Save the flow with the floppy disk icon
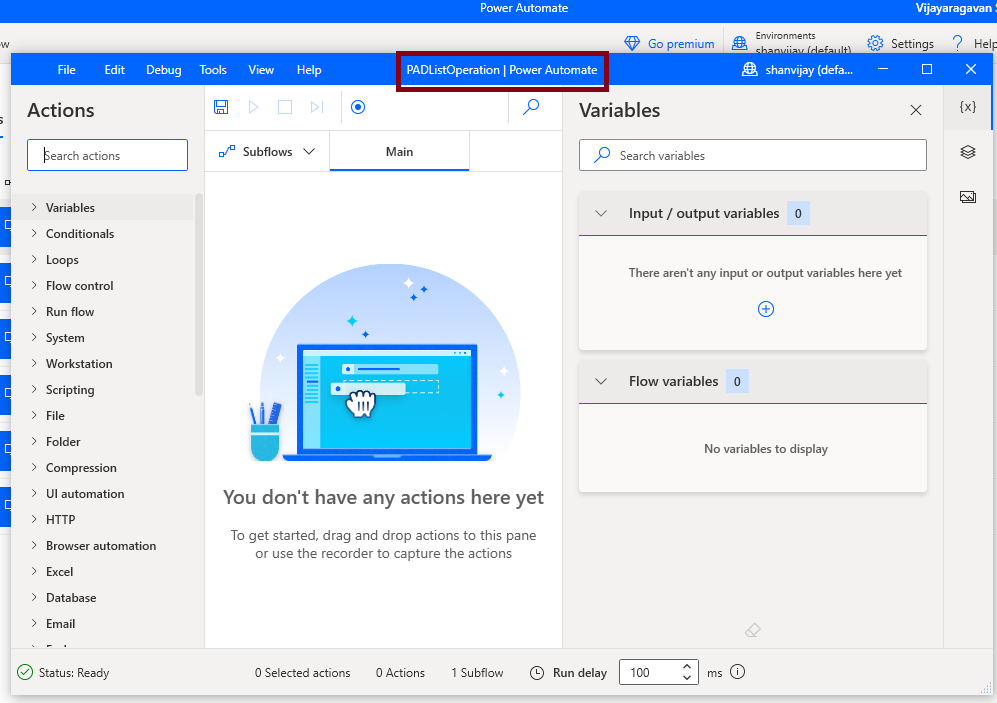Screen dimensions: 997x703 [x=221, y=107]
